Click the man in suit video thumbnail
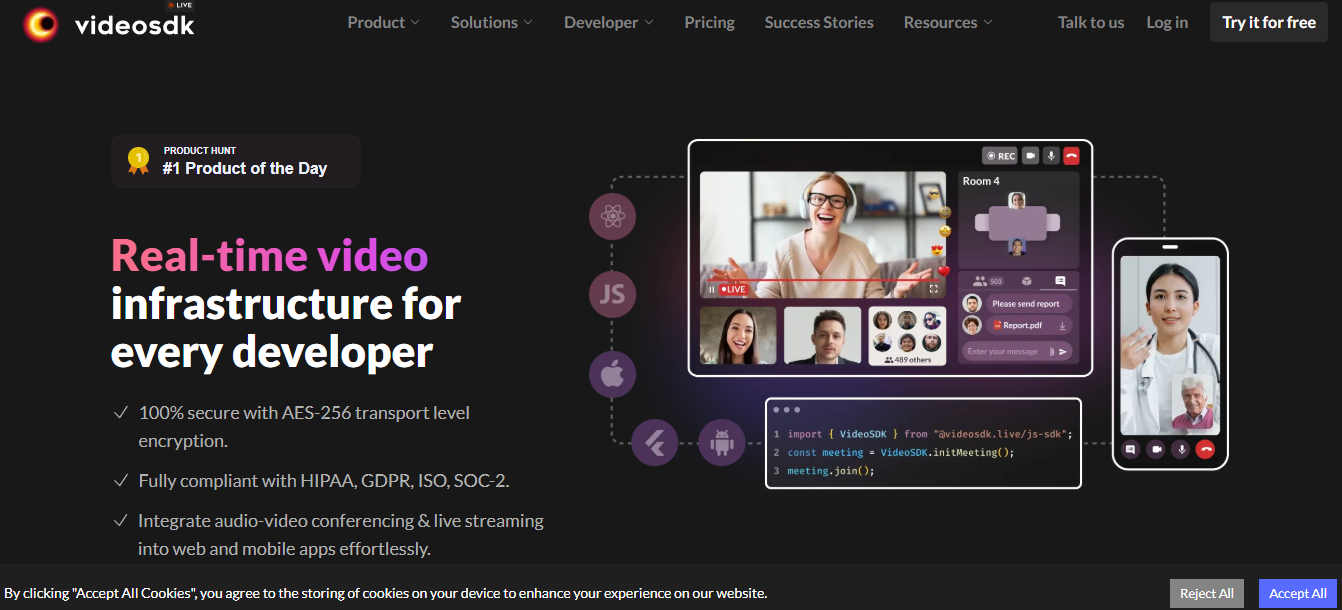1342x610 pixels. coord(822,335)
